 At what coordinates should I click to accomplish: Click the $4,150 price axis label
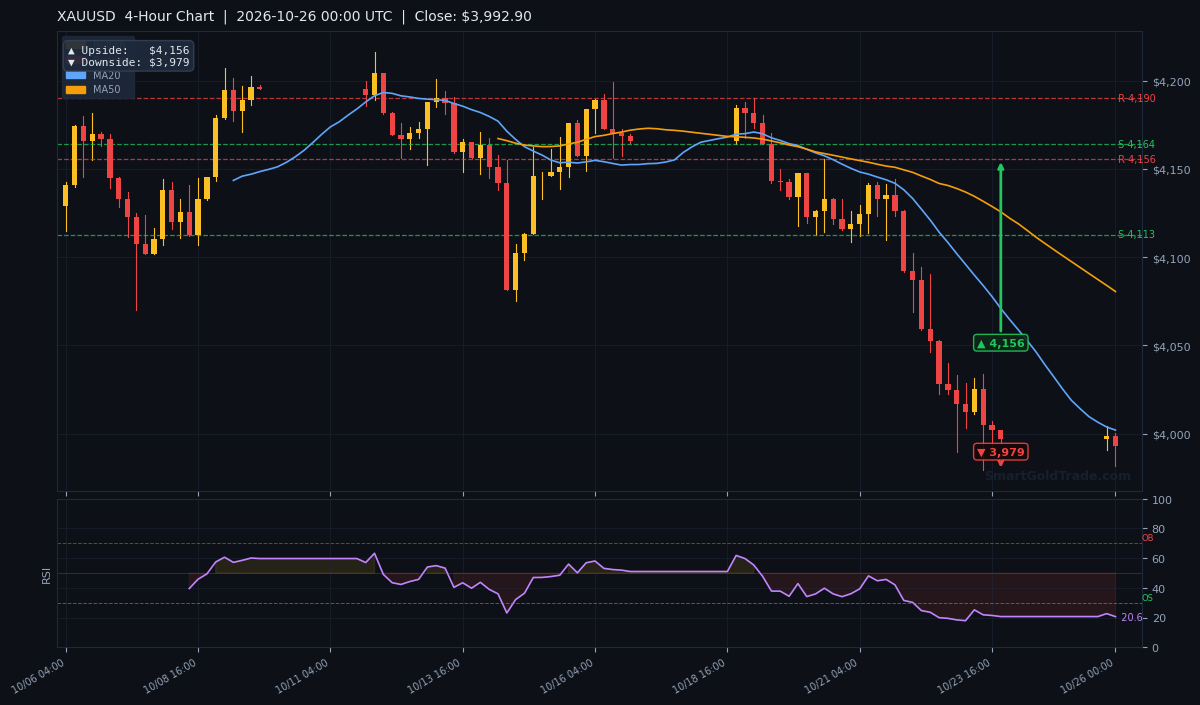pyautogui.click(x=1171, y=170)
